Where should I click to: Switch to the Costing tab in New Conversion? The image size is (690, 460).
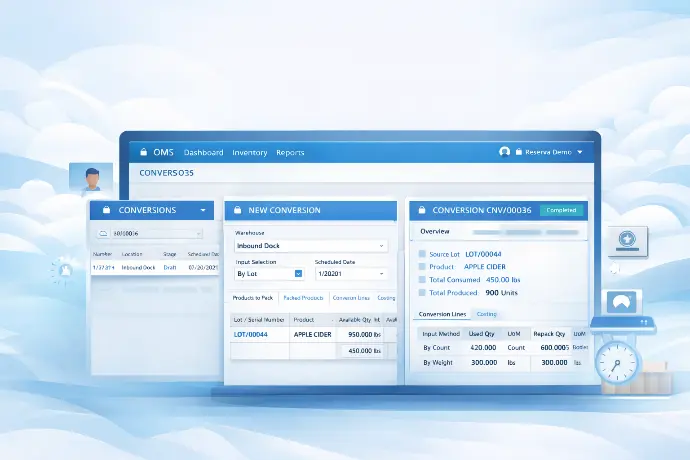(x=386, y=298)
